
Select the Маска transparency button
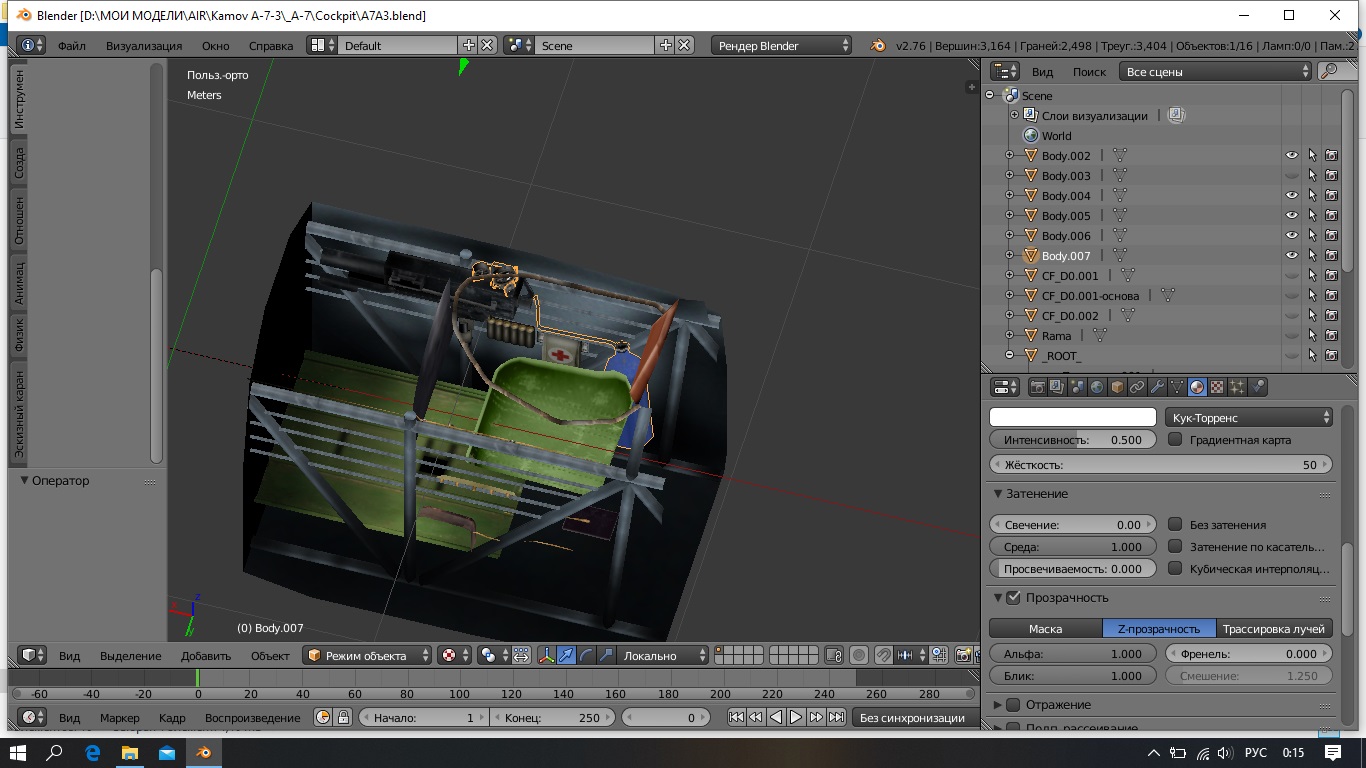(x=1045, y=629)
